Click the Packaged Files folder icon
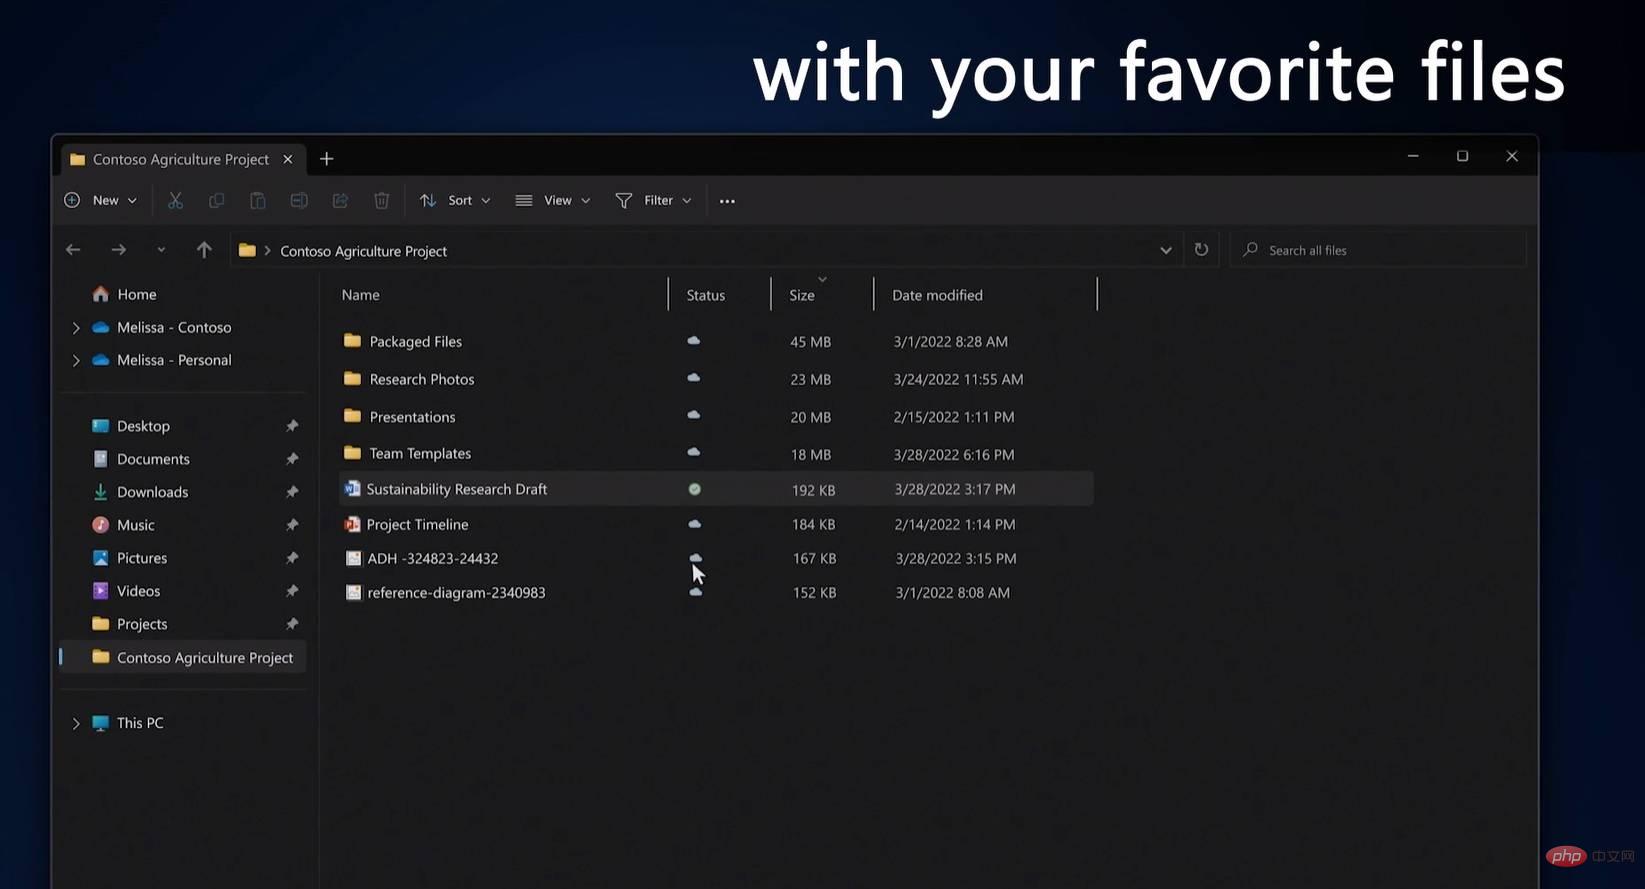This screenshot has height=889, width=1645. [x=352, y=341]
